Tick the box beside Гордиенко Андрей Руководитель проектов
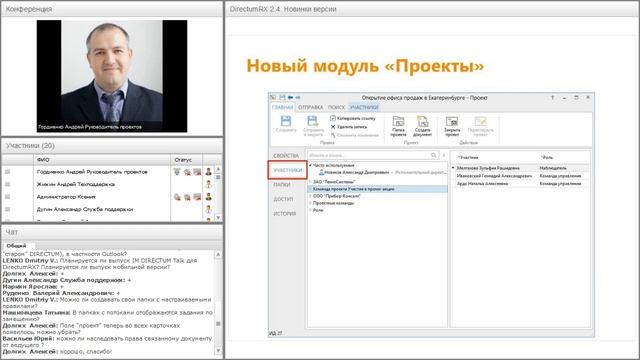 [x=7, y=172]
